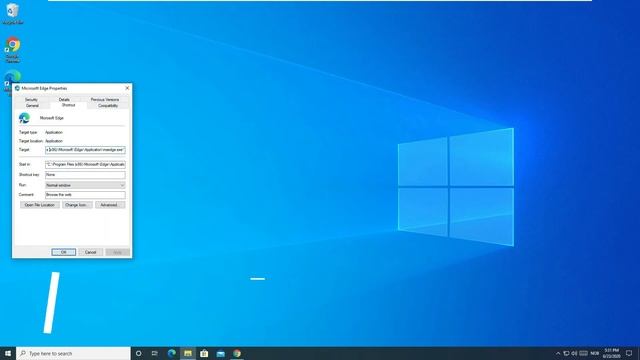The width and height of the screenshot is (640, 360).
Task: Open Task View from taskbar
Action: [155, 353]
